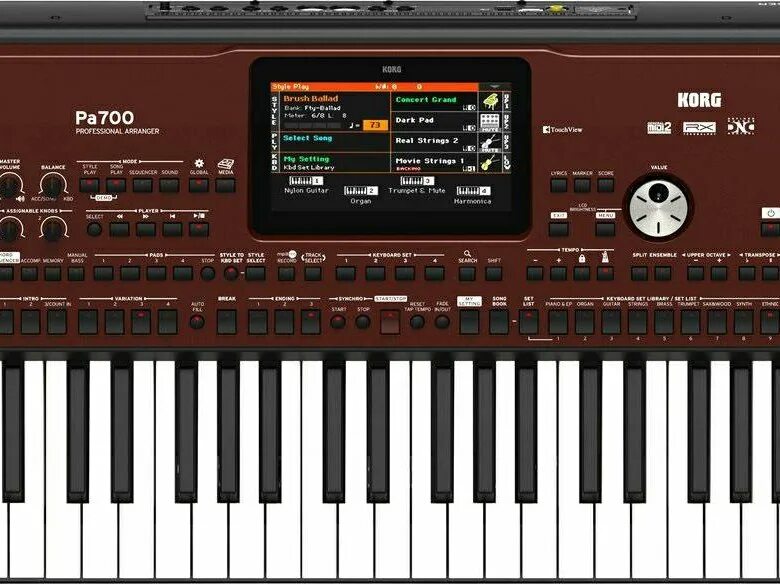Push the upper octave plus button
The width and height of the screenshot is (780, 585).
point(719,274)
